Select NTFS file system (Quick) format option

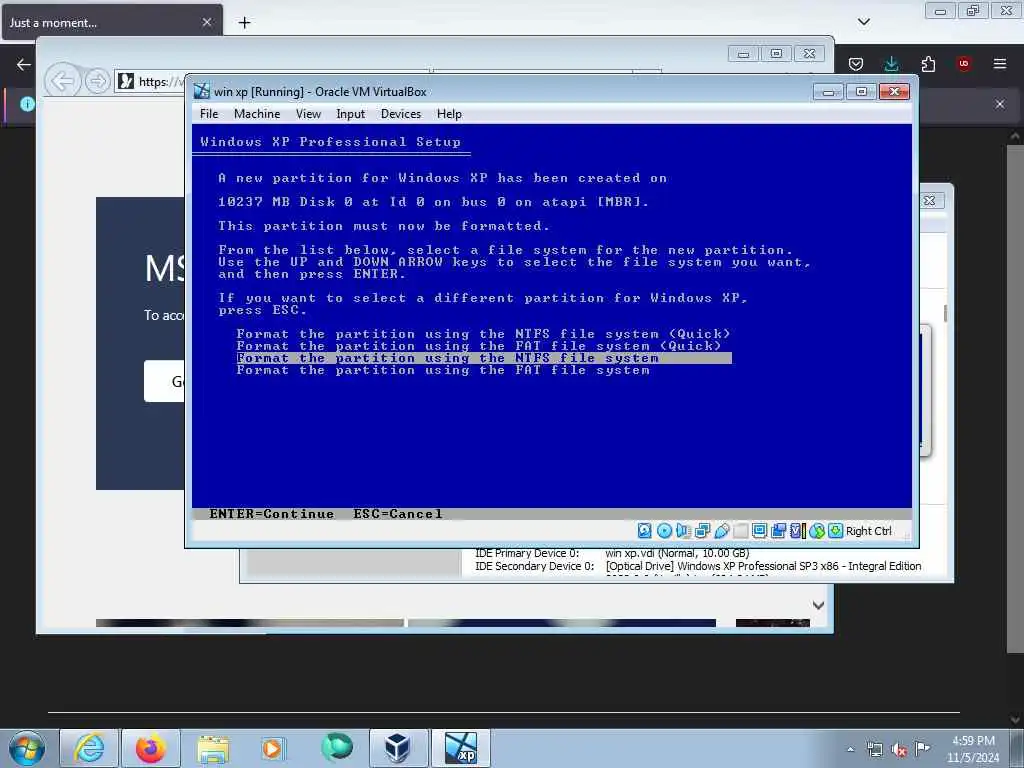click(483, 334)
